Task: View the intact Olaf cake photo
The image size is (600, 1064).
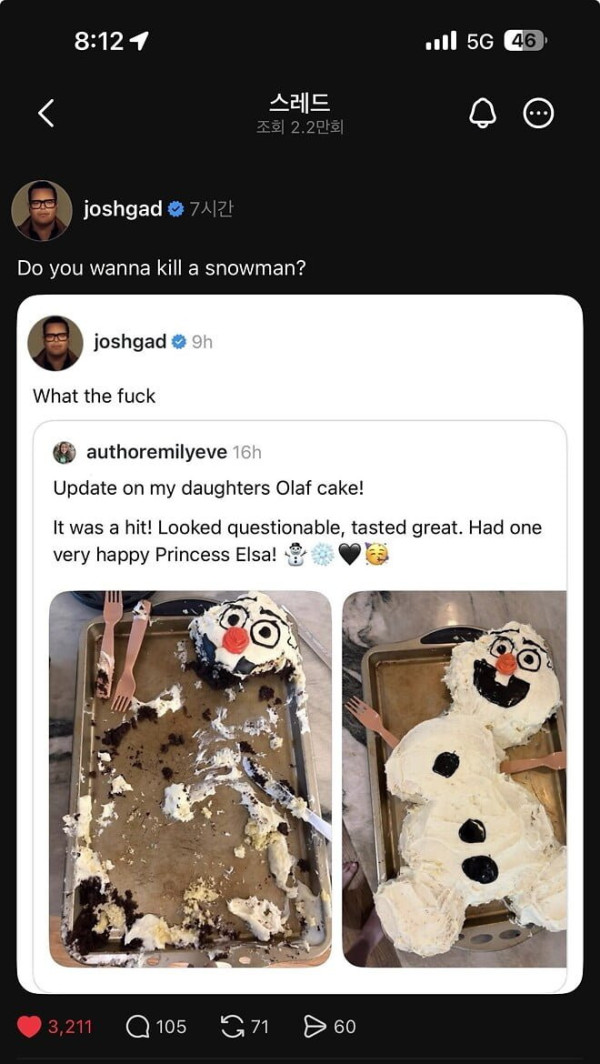Action: click(454, 778)
